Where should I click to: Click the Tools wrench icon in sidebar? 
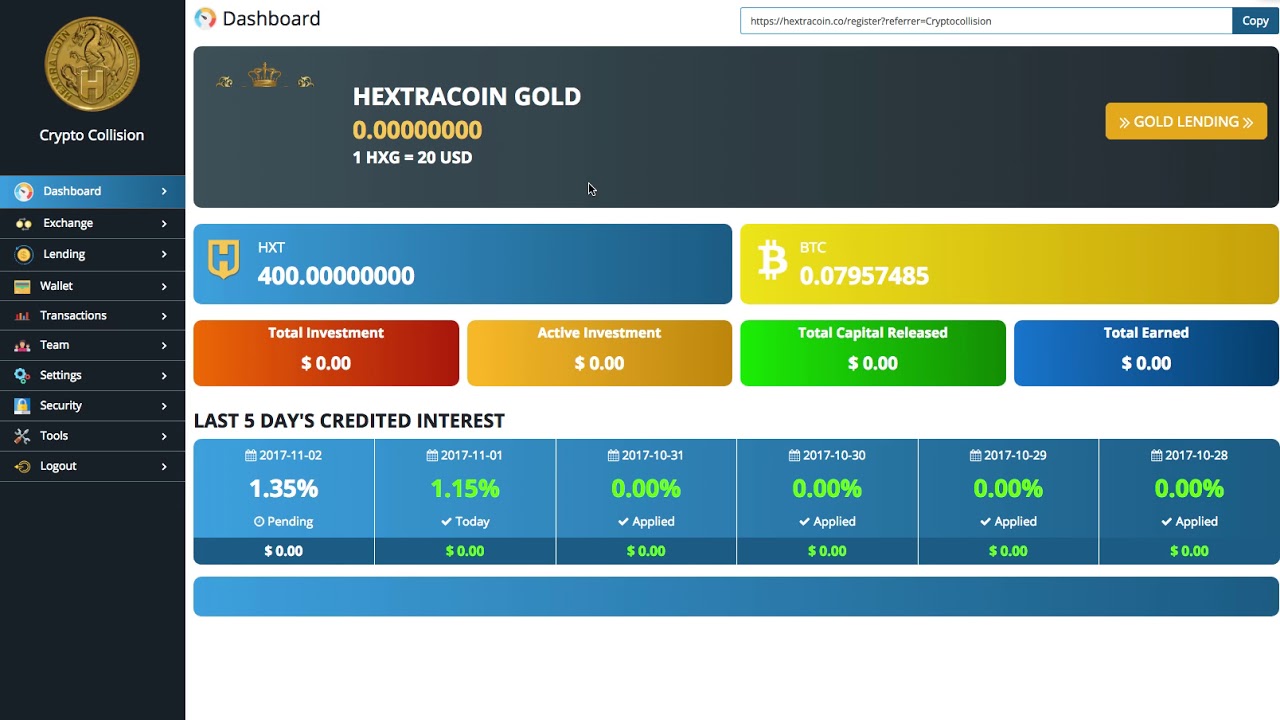[x=22, y=436]
